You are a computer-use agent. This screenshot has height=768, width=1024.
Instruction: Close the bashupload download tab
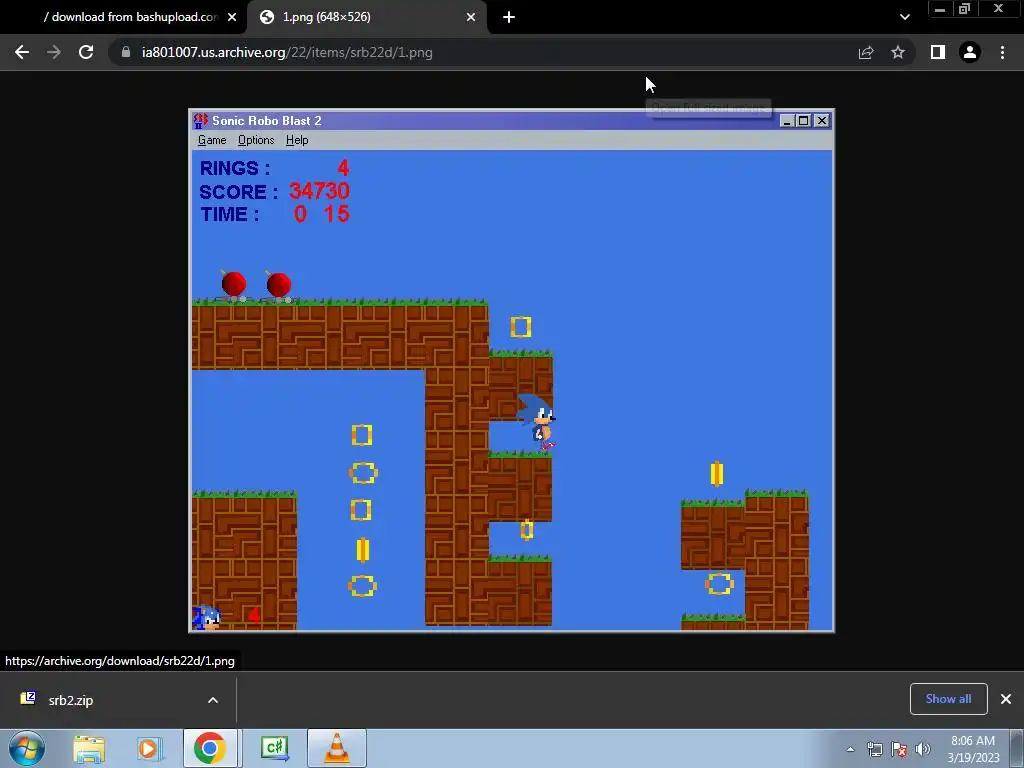click(232, 17)
